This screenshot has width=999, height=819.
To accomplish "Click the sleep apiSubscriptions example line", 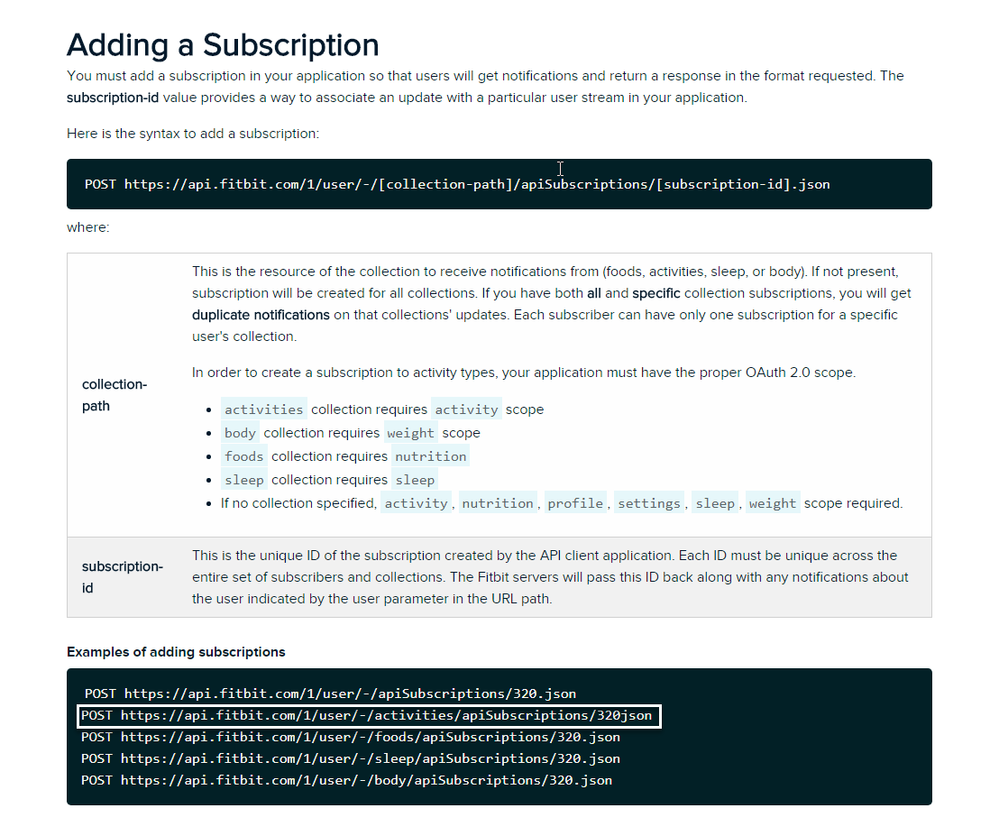I will pos(350,759).
